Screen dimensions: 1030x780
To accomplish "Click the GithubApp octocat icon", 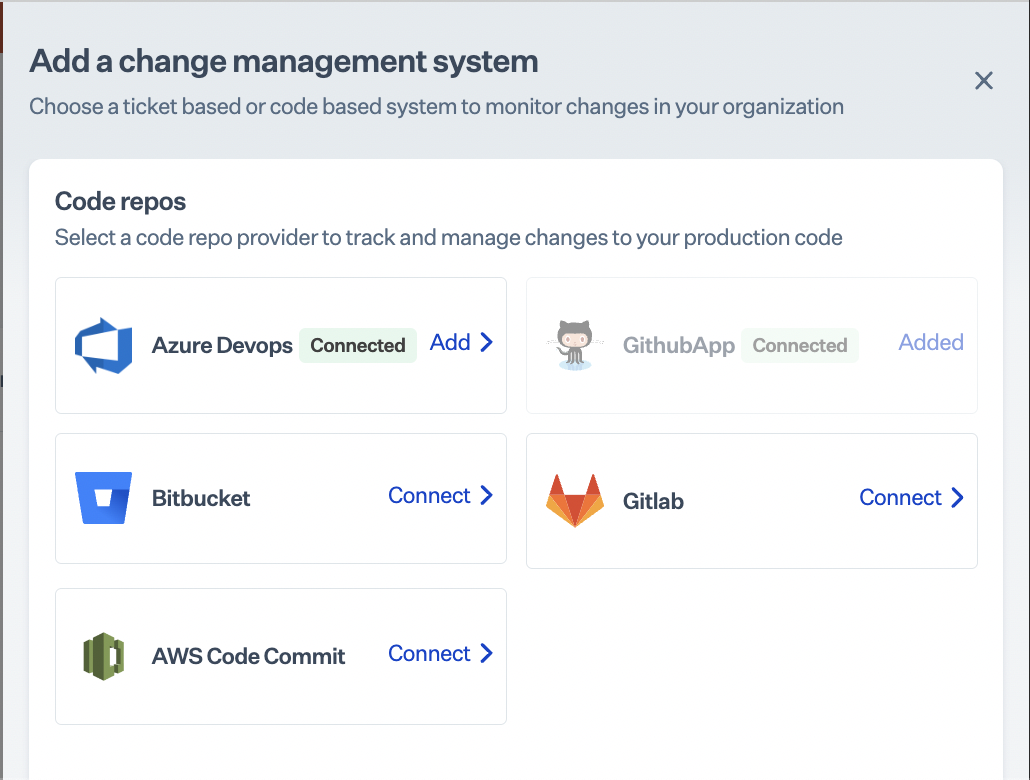I will [x=574, y=345].
